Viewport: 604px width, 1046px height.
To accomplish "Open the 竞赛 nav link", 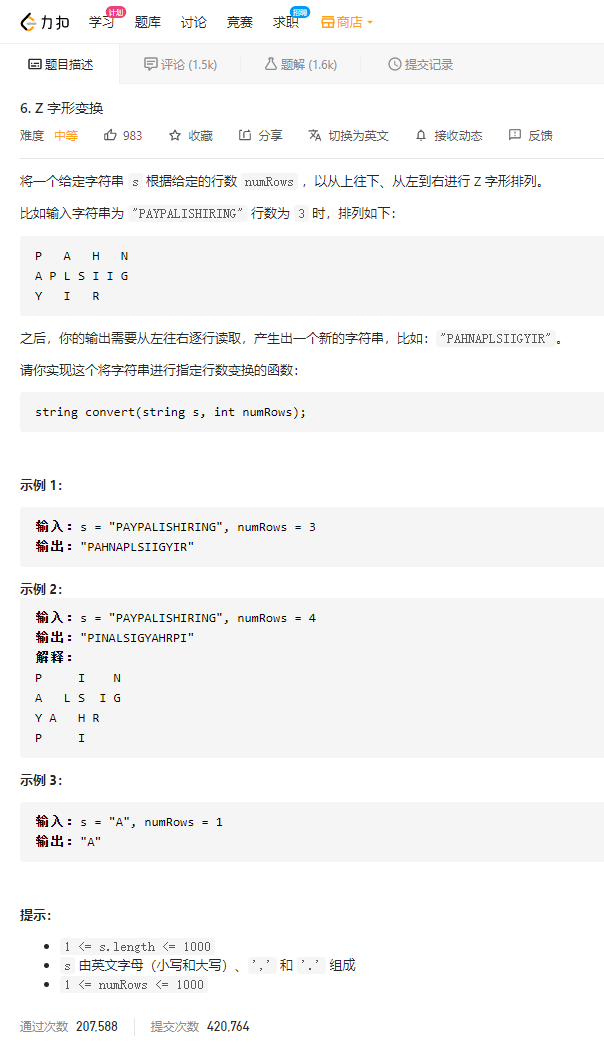I will coord(240,22).
